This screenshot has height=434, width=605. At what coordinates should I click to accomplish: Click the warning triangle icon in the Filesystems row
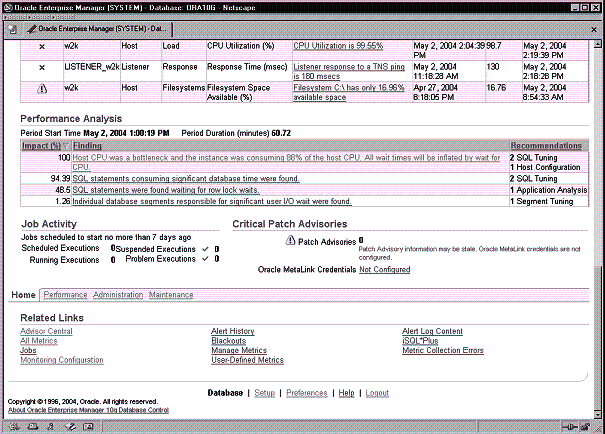tap(42, 89)
